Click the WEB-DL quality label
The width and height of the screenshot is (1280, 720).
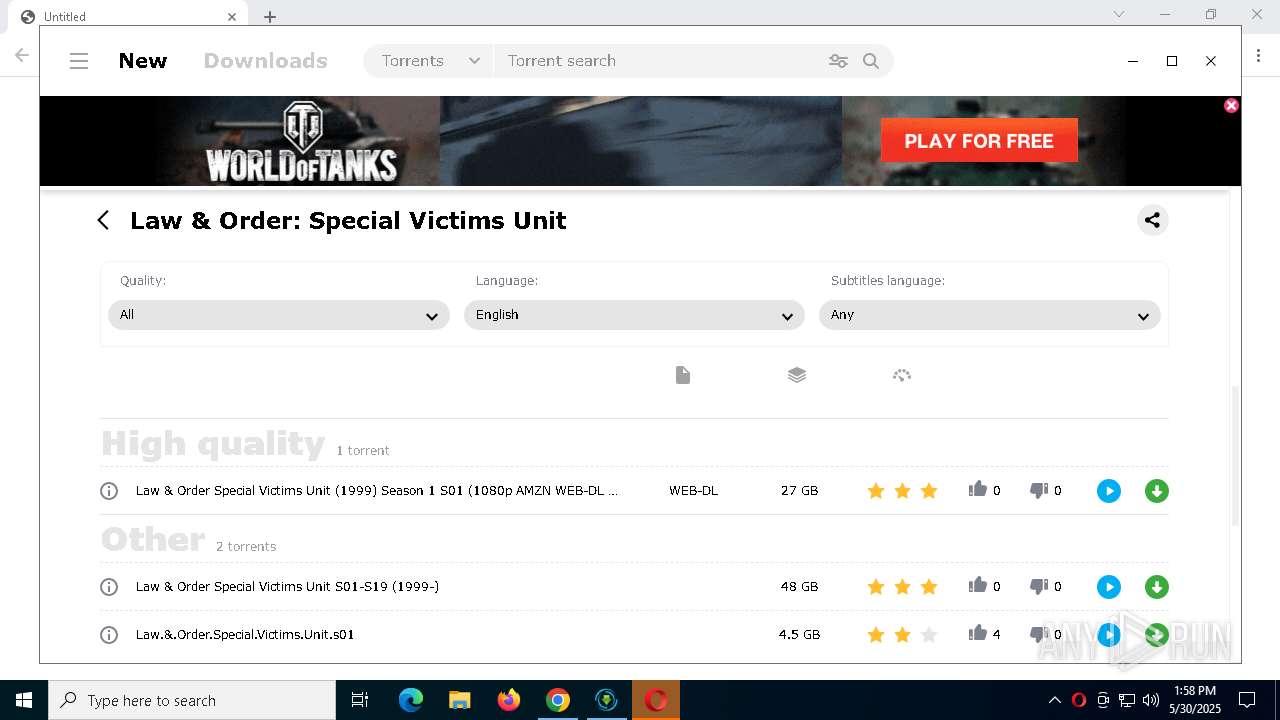pyautogui.click(x=693, y=491)
